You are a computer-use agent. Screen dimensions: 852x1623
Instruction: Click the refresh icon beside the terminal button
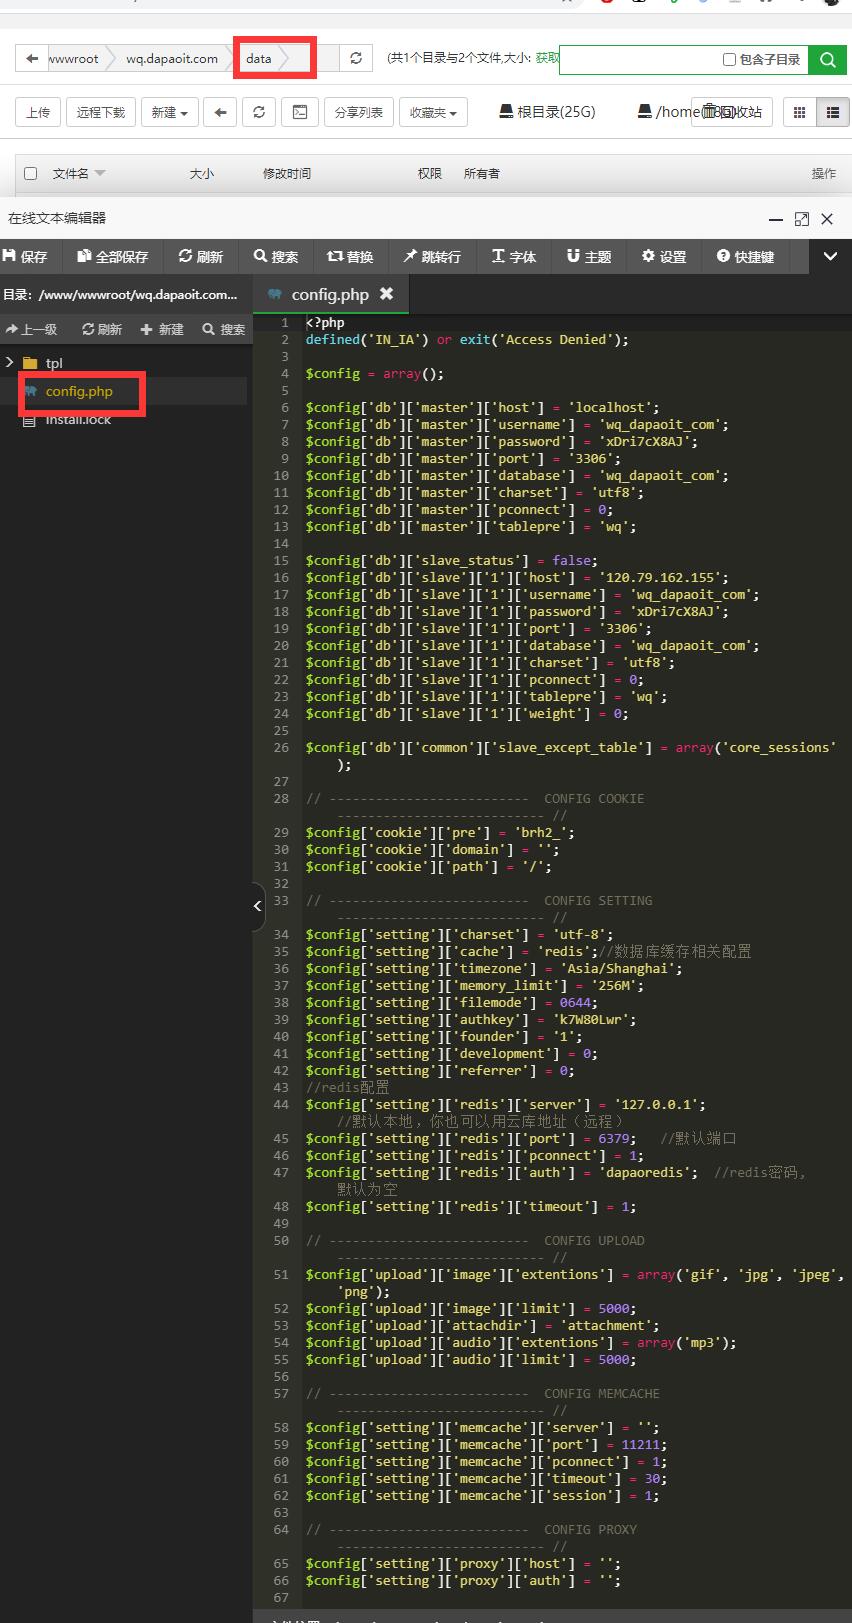(259, 112)
